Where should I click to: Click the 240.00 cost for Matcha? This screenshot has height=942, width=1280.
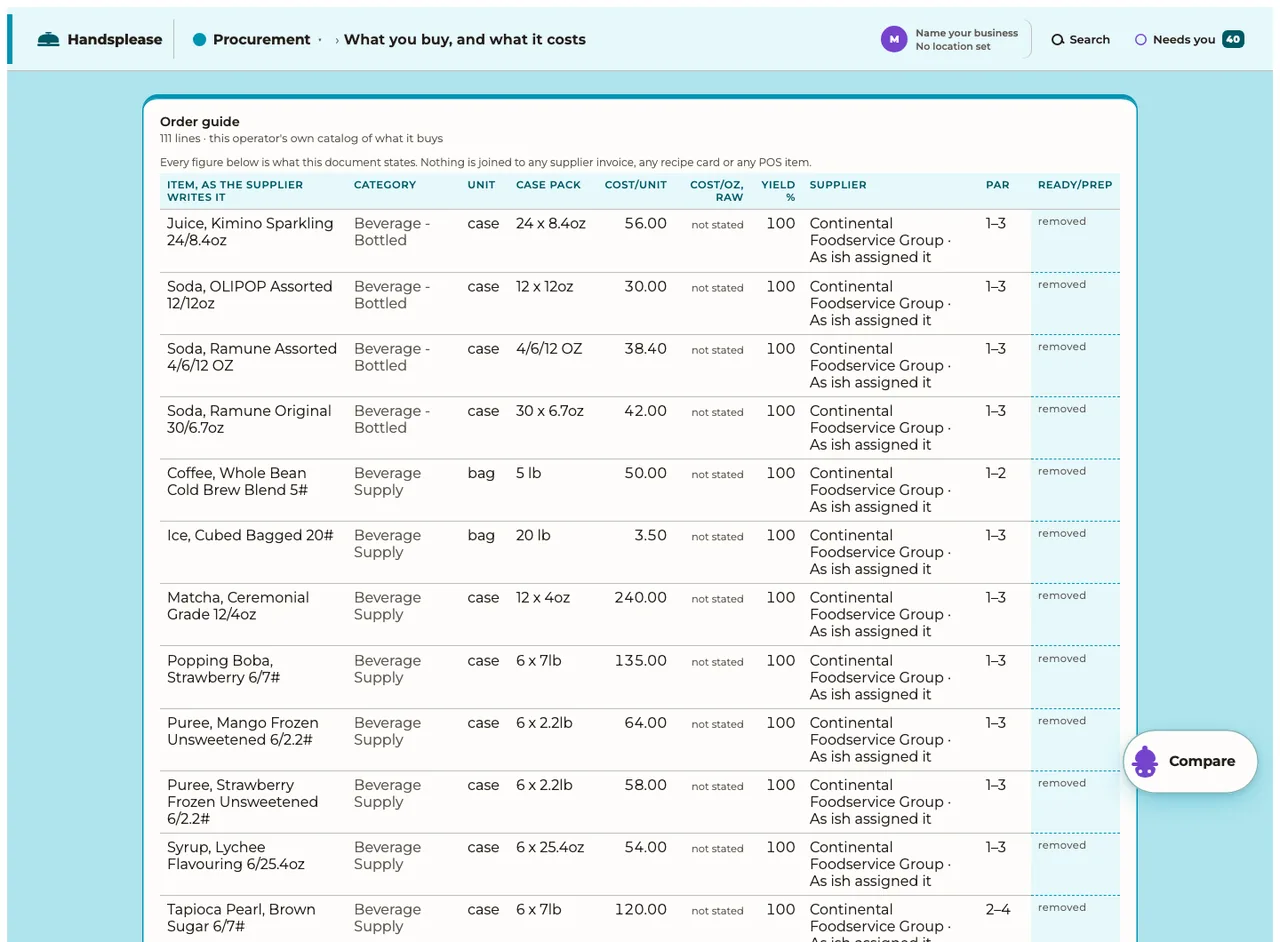[x=641, y=598]
